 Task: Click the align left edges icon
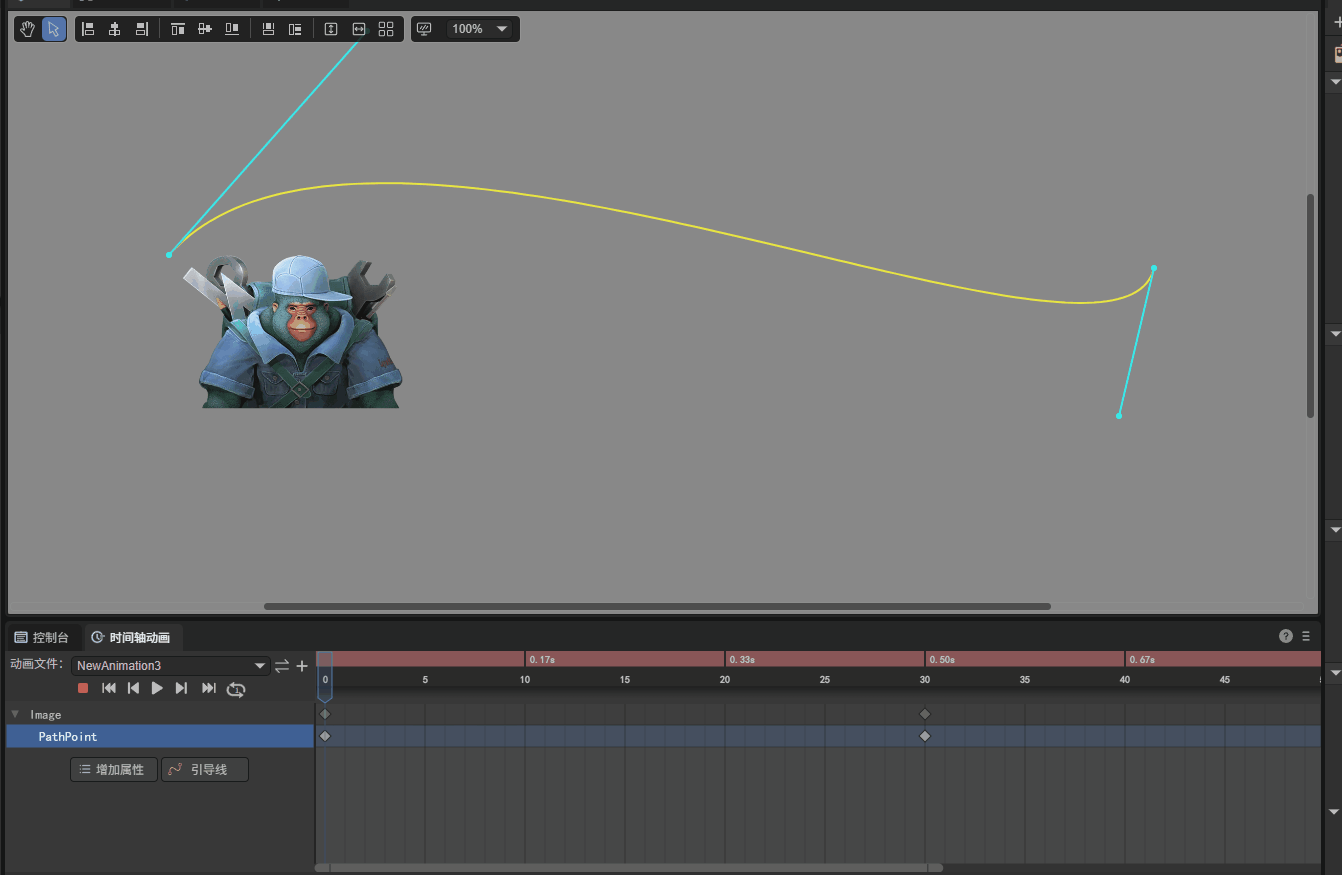(88, 29)
